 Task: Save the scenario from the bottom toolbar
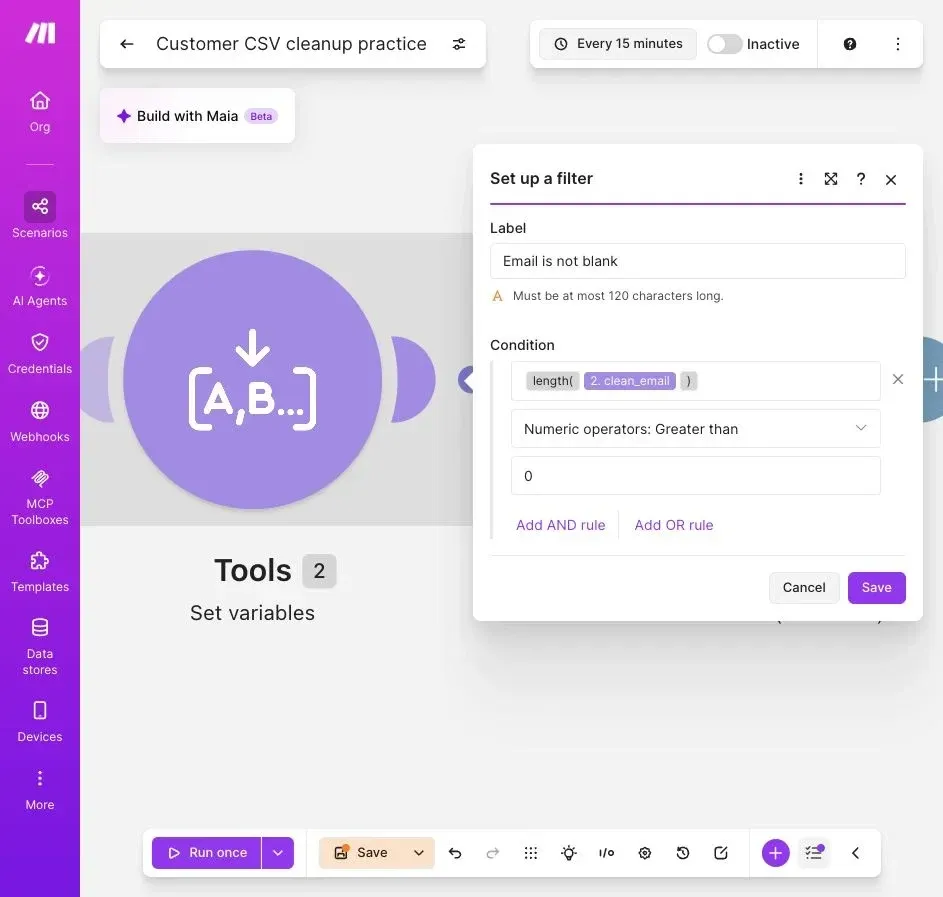(361, 853)
